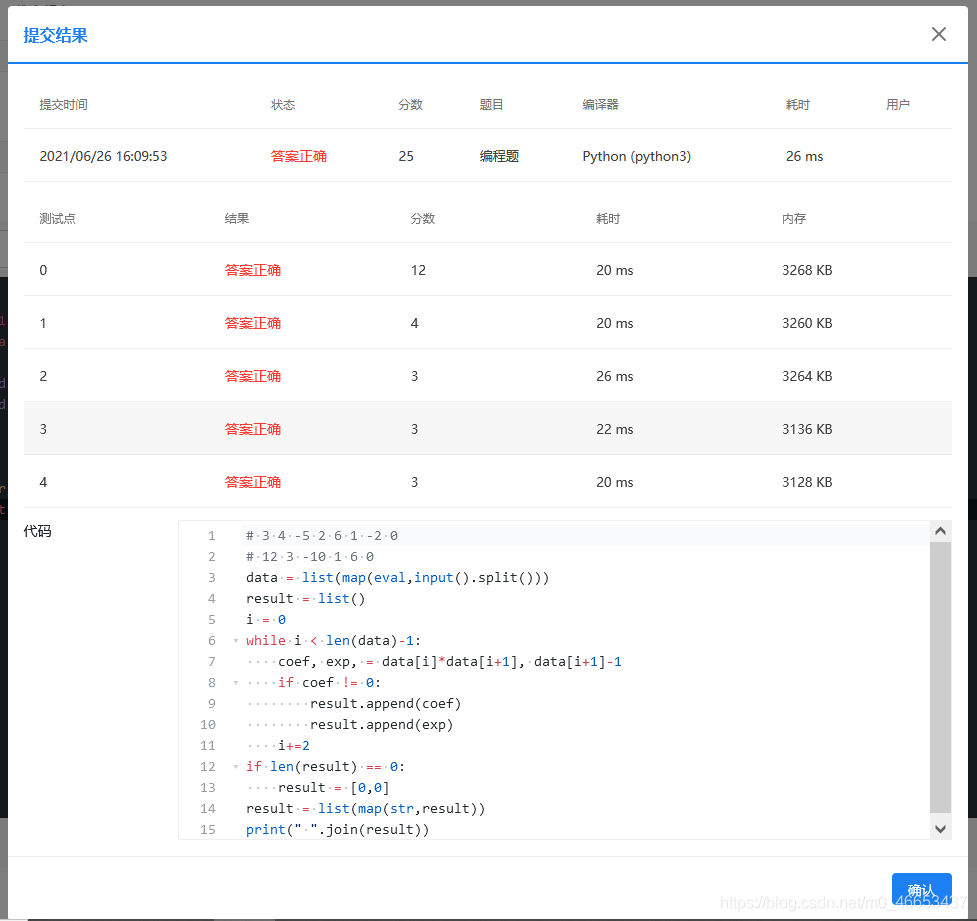Click test point 2 time 26 ms
The width and height of the screenshot is (977, 921).
[x=614, y=376]
